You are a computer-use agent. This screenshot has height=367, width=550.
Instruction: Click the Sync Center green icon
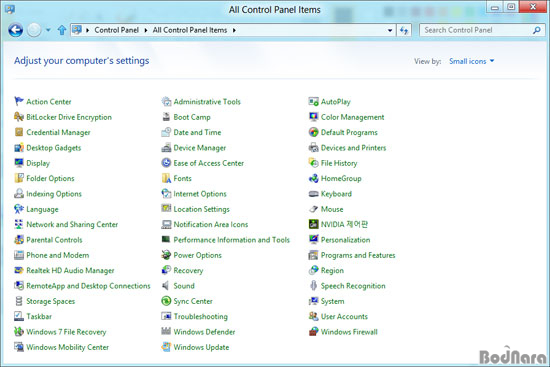click(x=166, y=301)
